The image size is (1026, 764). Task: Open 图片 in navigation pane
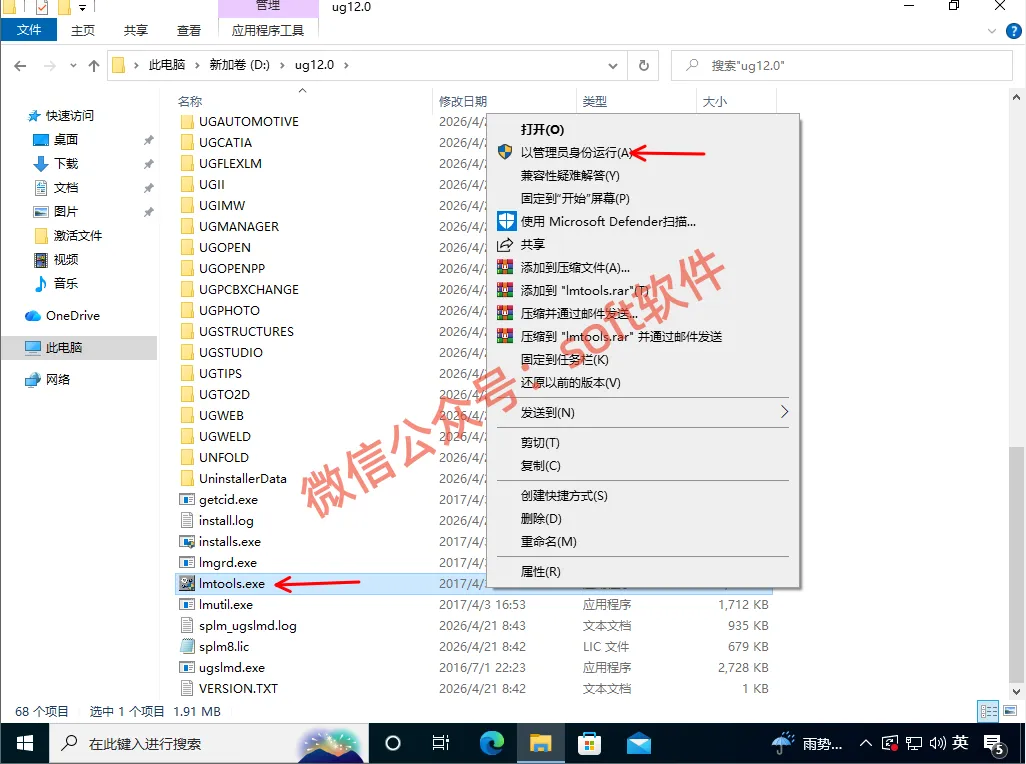point(65,211)
